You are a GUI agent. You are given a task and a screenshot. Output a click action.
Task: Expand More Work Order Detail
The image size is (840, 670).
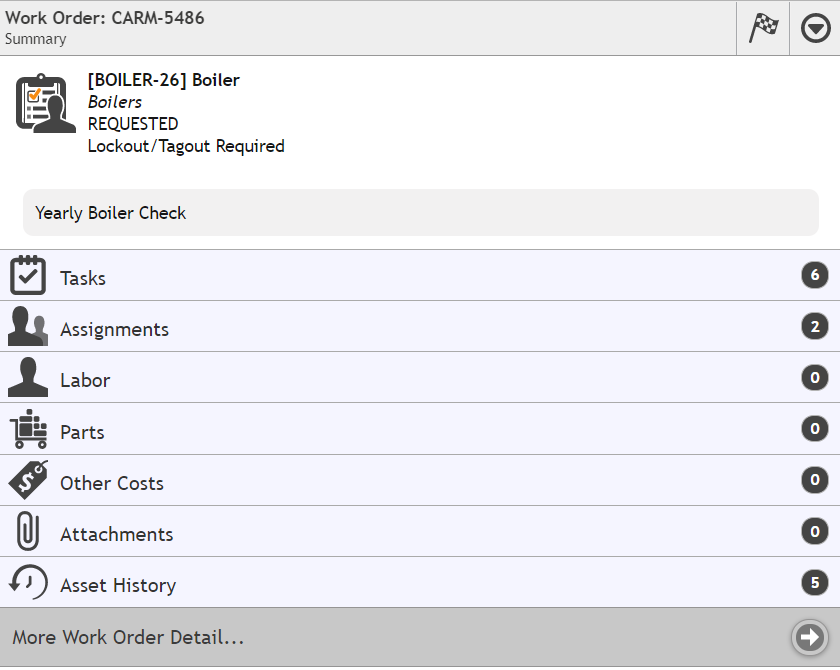(128, 637)
